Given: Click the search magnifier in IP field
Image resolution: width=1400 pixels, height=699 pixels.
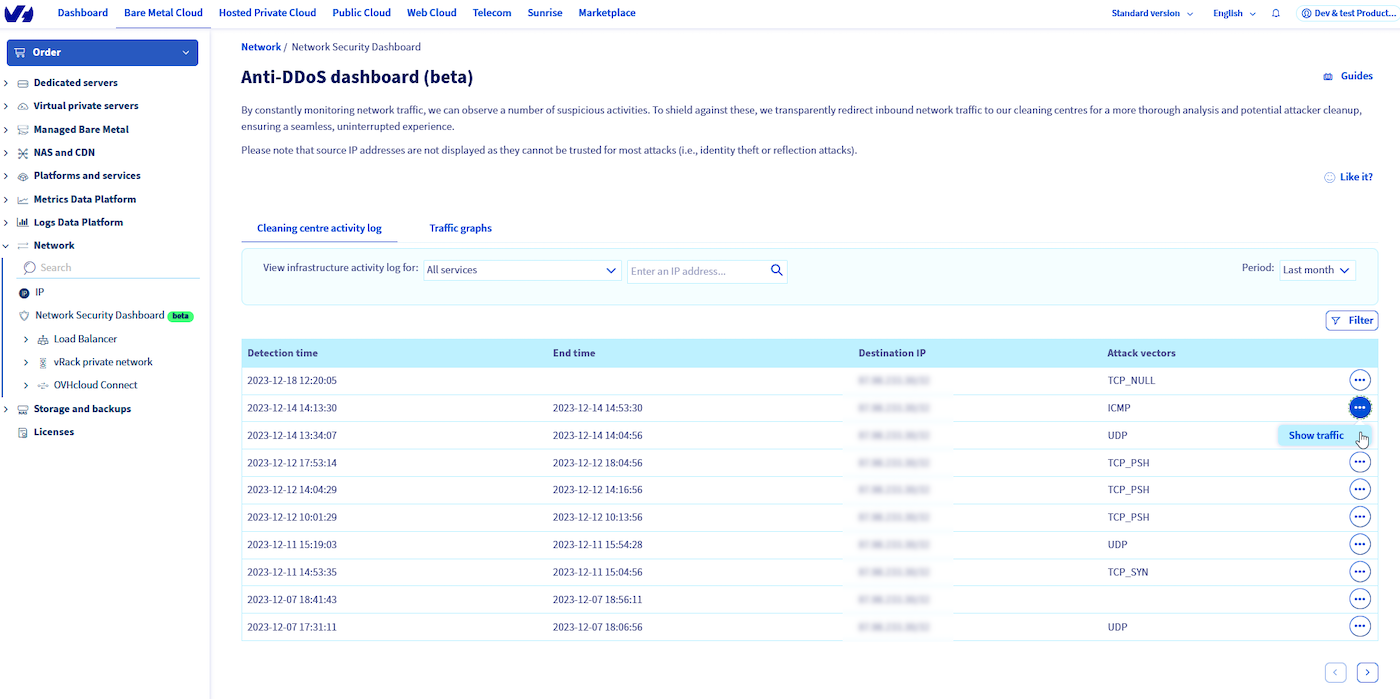Looking at the screenshot, I should tap(776, 270).
